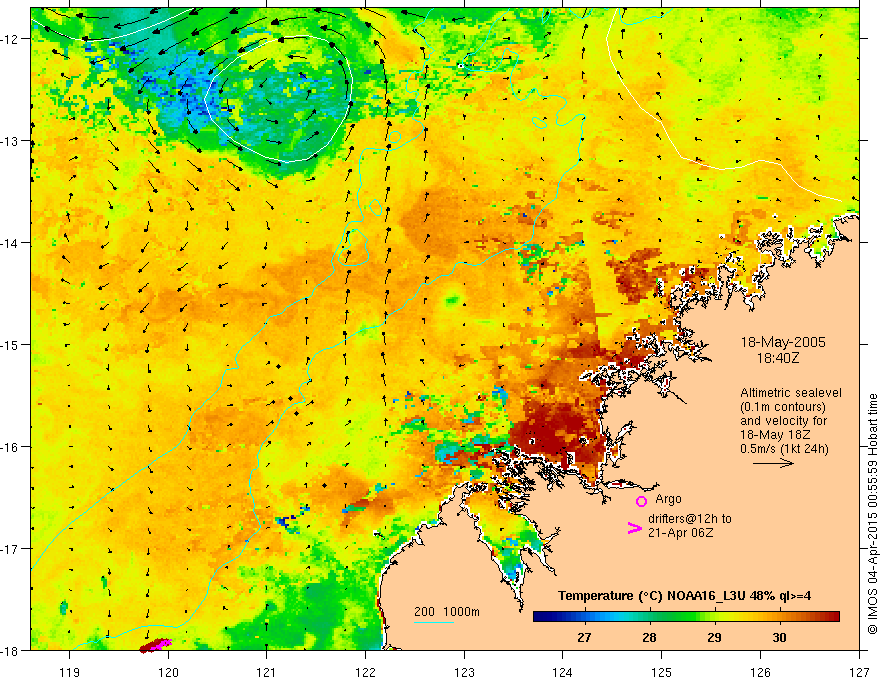Click the cyan bathymetry legend line
This screenshot has height=680, width=880.
pos(434,622)
